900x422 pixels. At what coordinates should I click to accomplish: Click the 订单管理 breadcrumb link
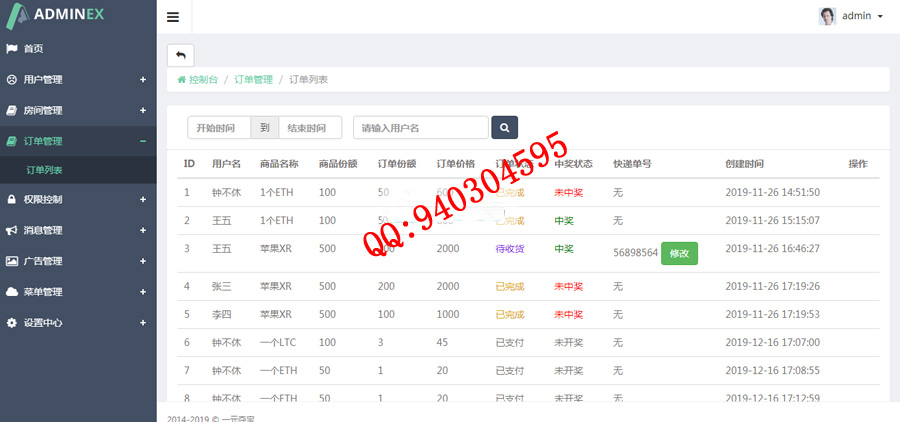point(253,79)
